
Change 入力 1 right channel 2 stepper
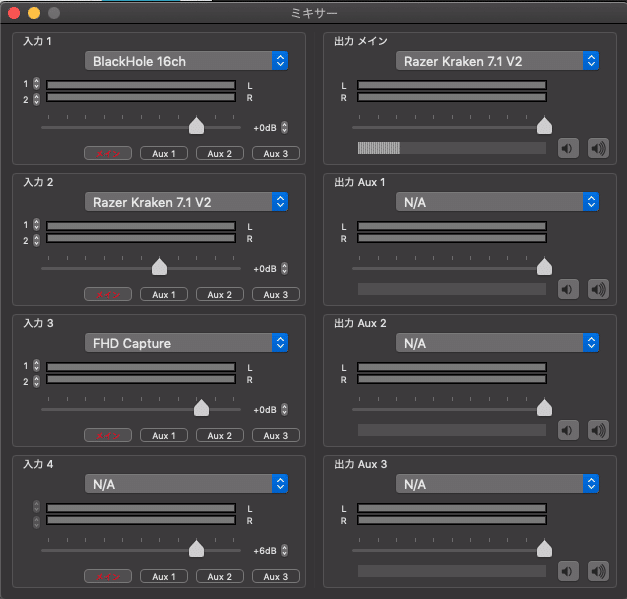click(x=36, y=99)
